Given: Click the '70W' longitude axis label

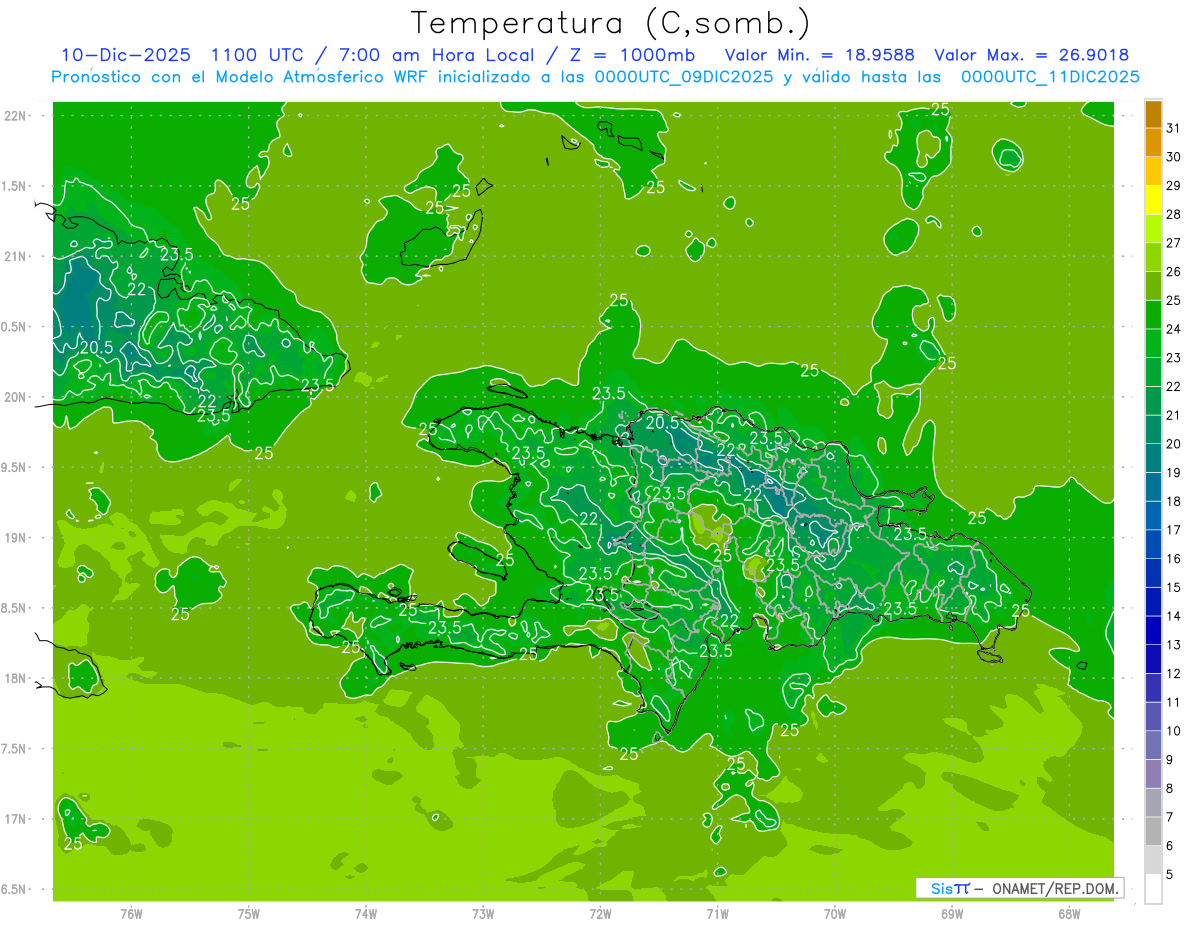Looking at the screenshot, I should coord(835,913).
